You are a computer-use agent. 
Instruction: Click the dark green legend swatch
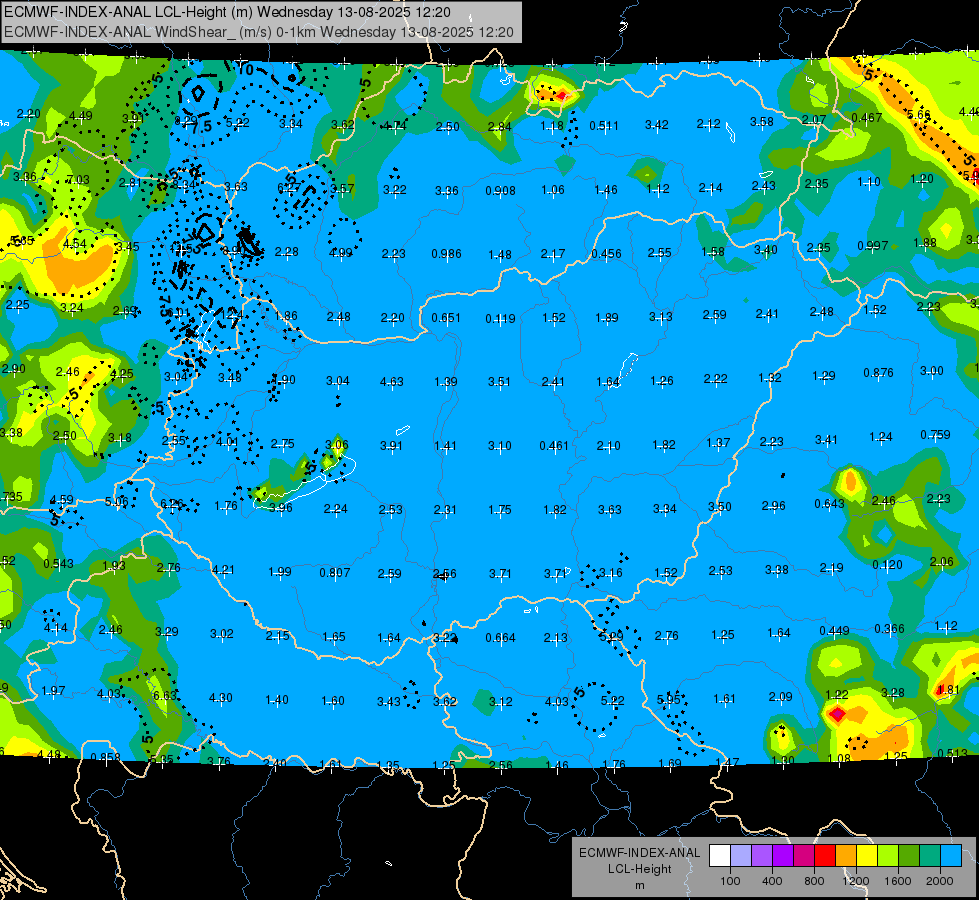tap(908, 855)
